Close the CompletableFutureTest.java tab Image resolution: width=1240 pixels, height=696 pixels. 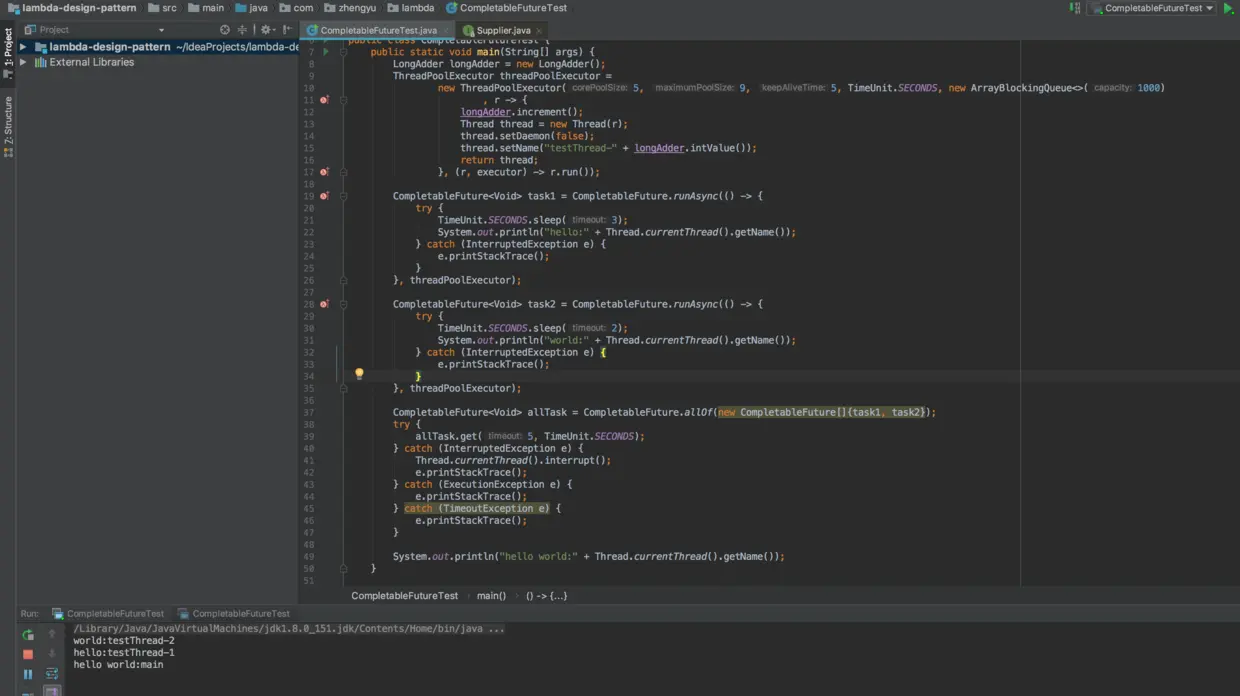(x=446, y=31)
